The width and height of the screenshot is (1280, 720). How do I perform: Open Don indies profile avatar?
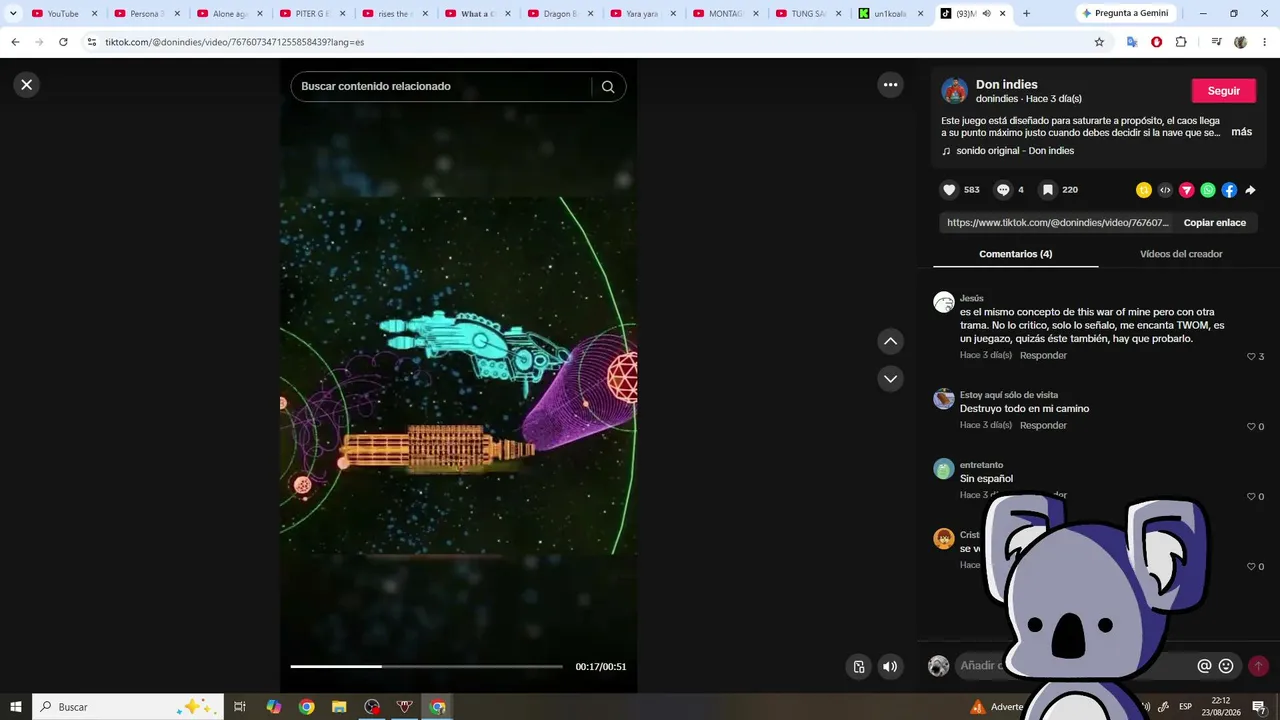[x=955, y=91]
